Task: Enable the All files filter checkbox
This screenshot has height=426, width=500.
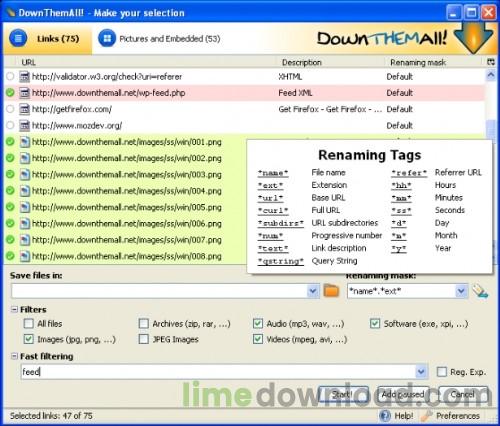Action: coord(29,323)
